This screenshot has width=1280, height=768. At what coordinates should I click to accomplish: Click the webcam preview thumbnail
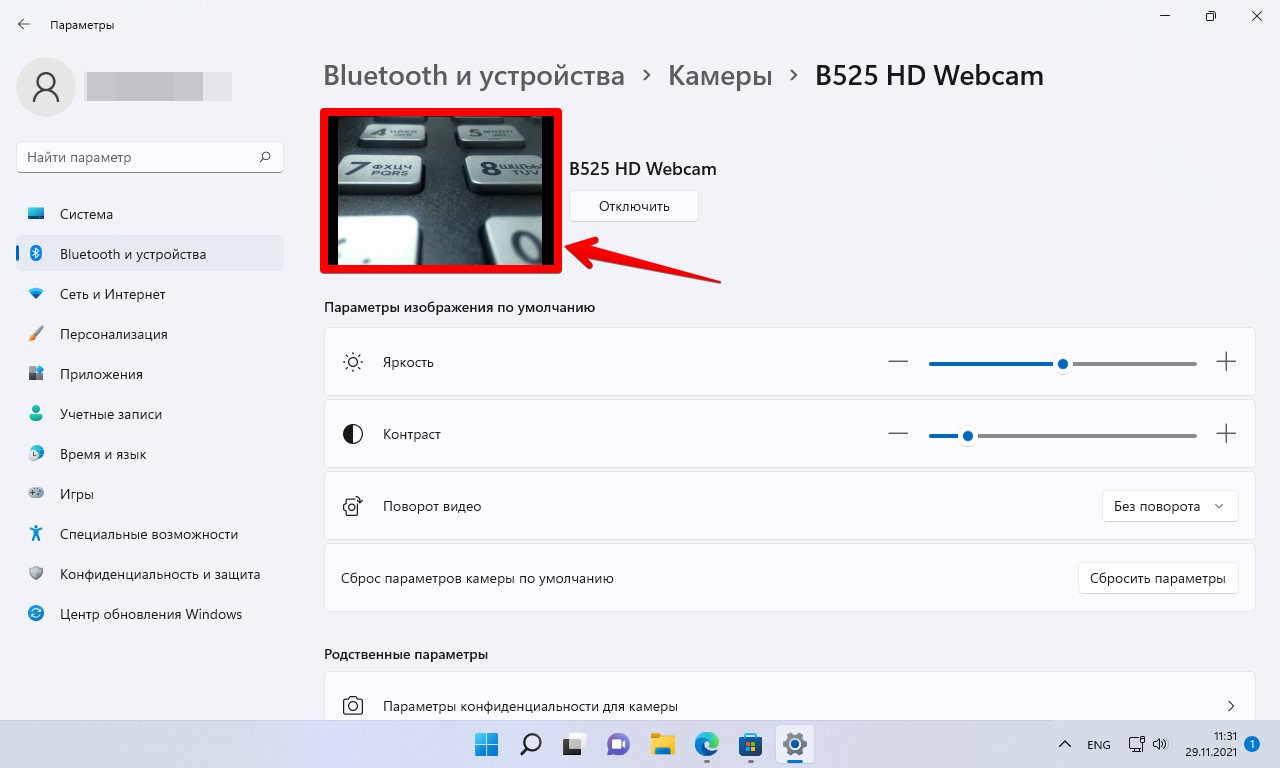tap(441, 190)
